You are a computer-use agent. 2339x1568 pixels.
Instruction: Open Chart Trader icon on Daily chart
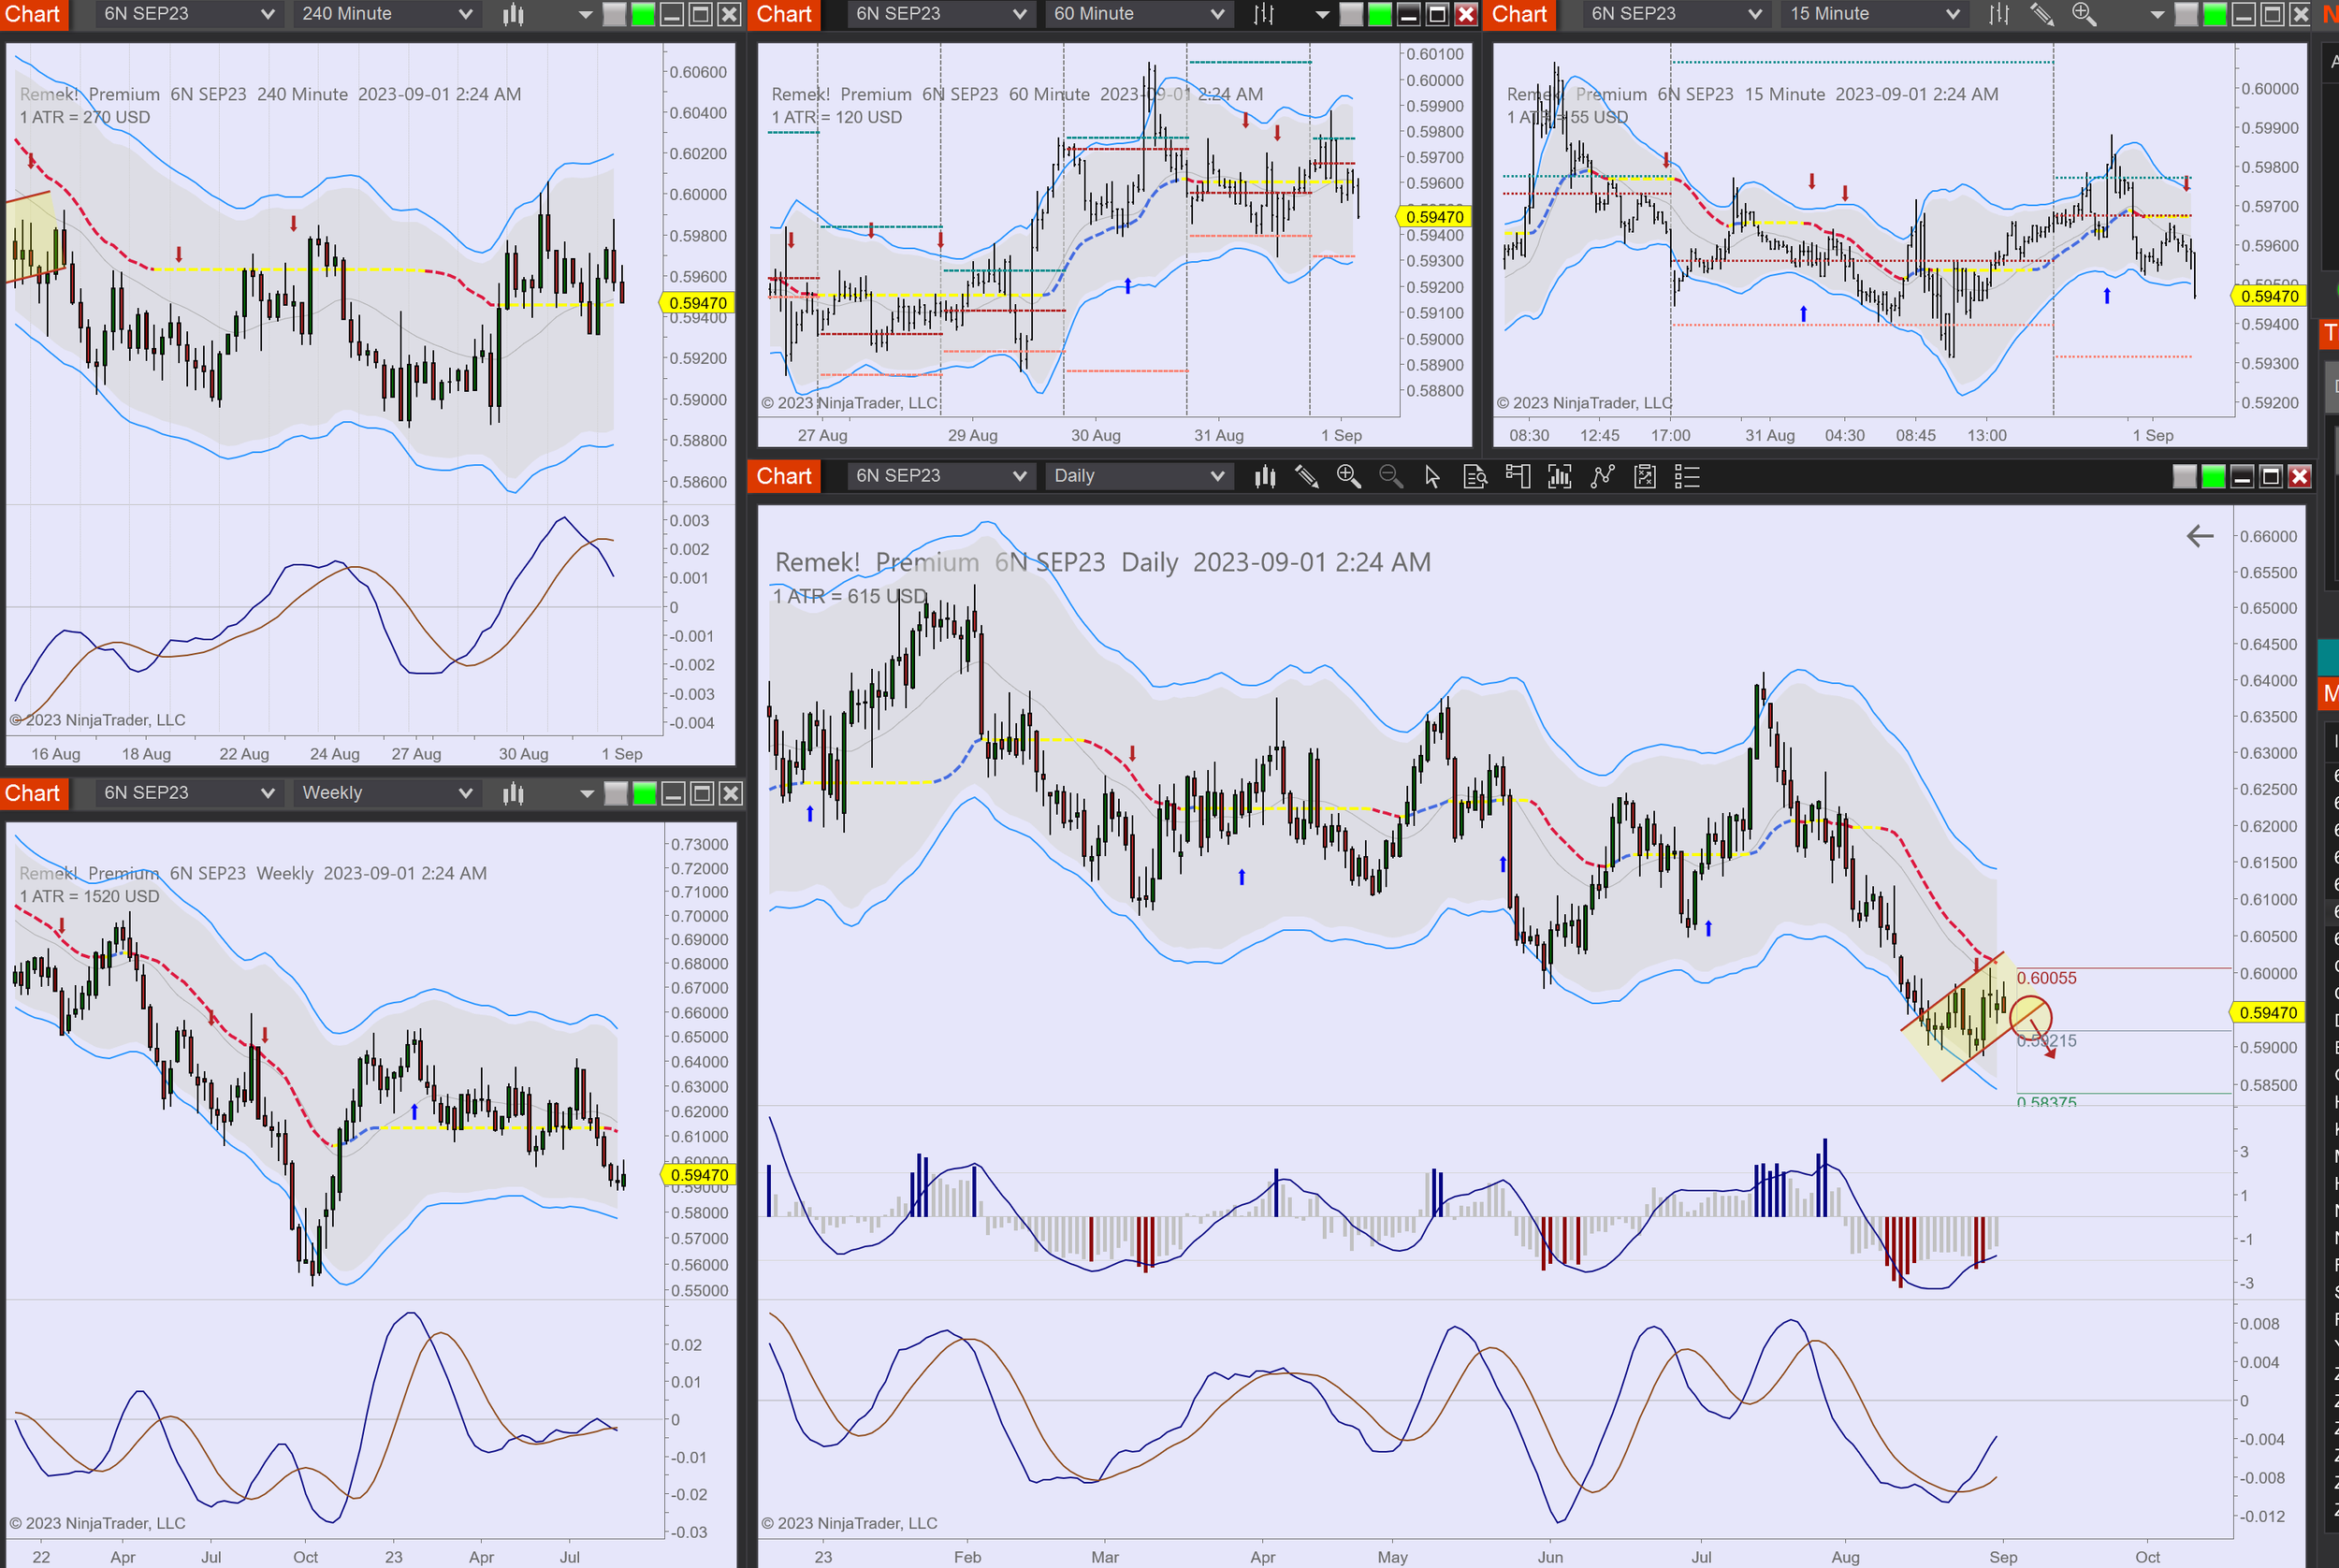tap(1517, 477)
